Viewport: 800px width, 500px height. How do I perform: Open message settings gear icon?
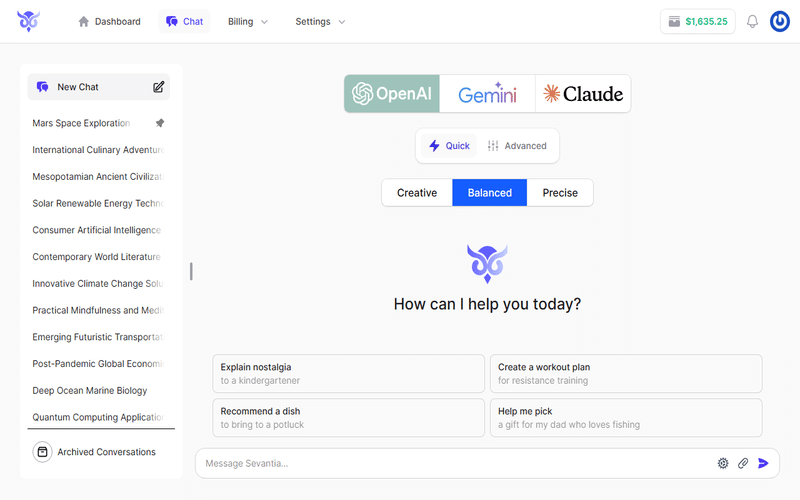point(723,463)
